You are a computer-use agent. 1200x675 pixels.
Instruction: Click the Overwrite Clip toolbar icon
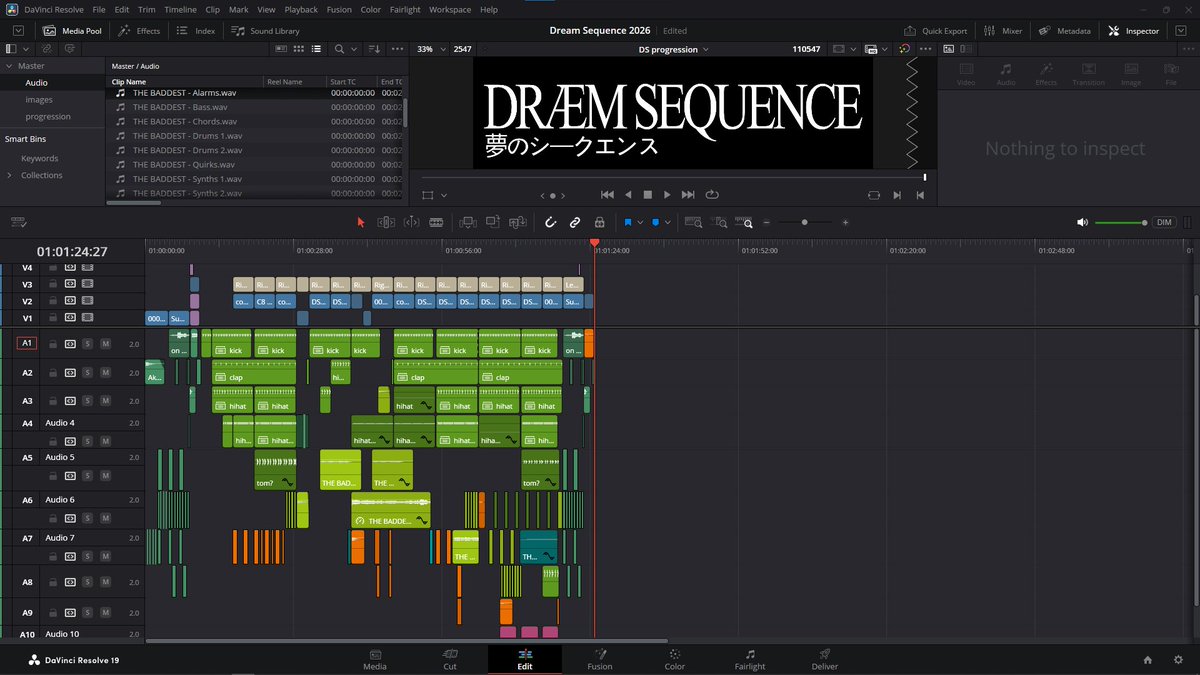click(492, 222)
